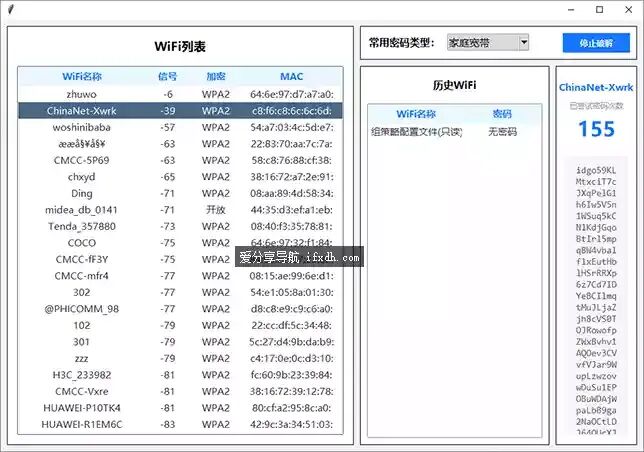This screenshot has height=452, width=644.
Task: Select the zzz network row
Action: tap(180, 358)
